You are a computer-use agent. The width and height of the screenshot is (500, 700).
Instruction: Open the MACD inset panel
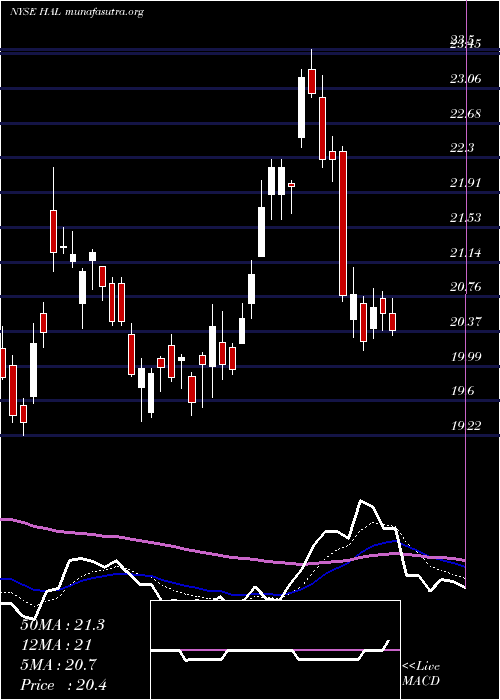[x=275, y=650]
